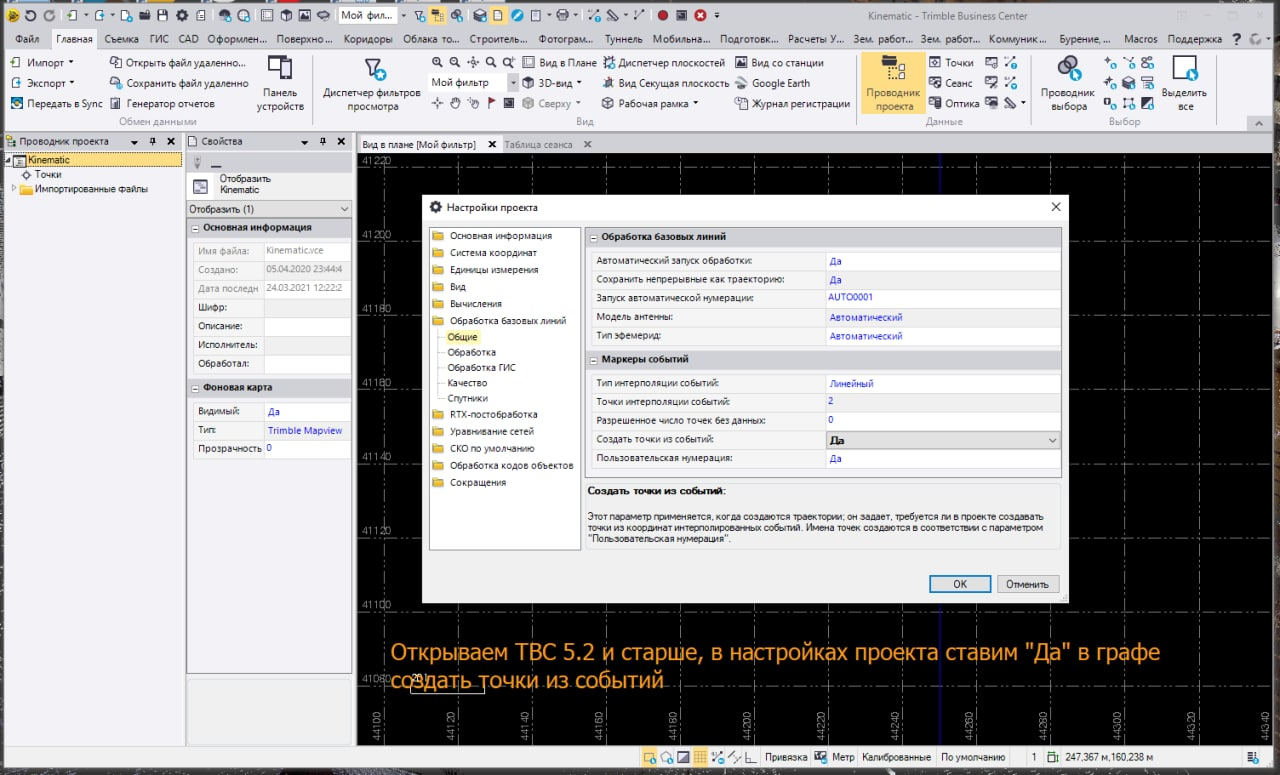Screen dimensions: 1280x775
Task: Switch to the Съемка ribbon tab
Action: tap(122, 39)
